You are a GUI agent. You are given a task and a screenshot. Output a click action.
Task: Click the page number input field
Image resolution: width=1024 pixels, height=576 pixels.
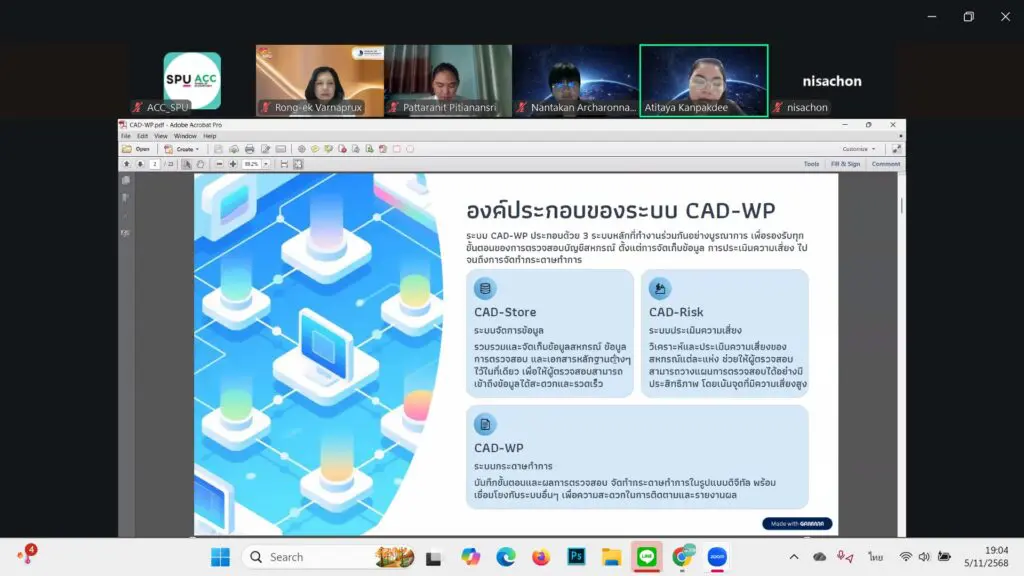click(x=155, y=164)
